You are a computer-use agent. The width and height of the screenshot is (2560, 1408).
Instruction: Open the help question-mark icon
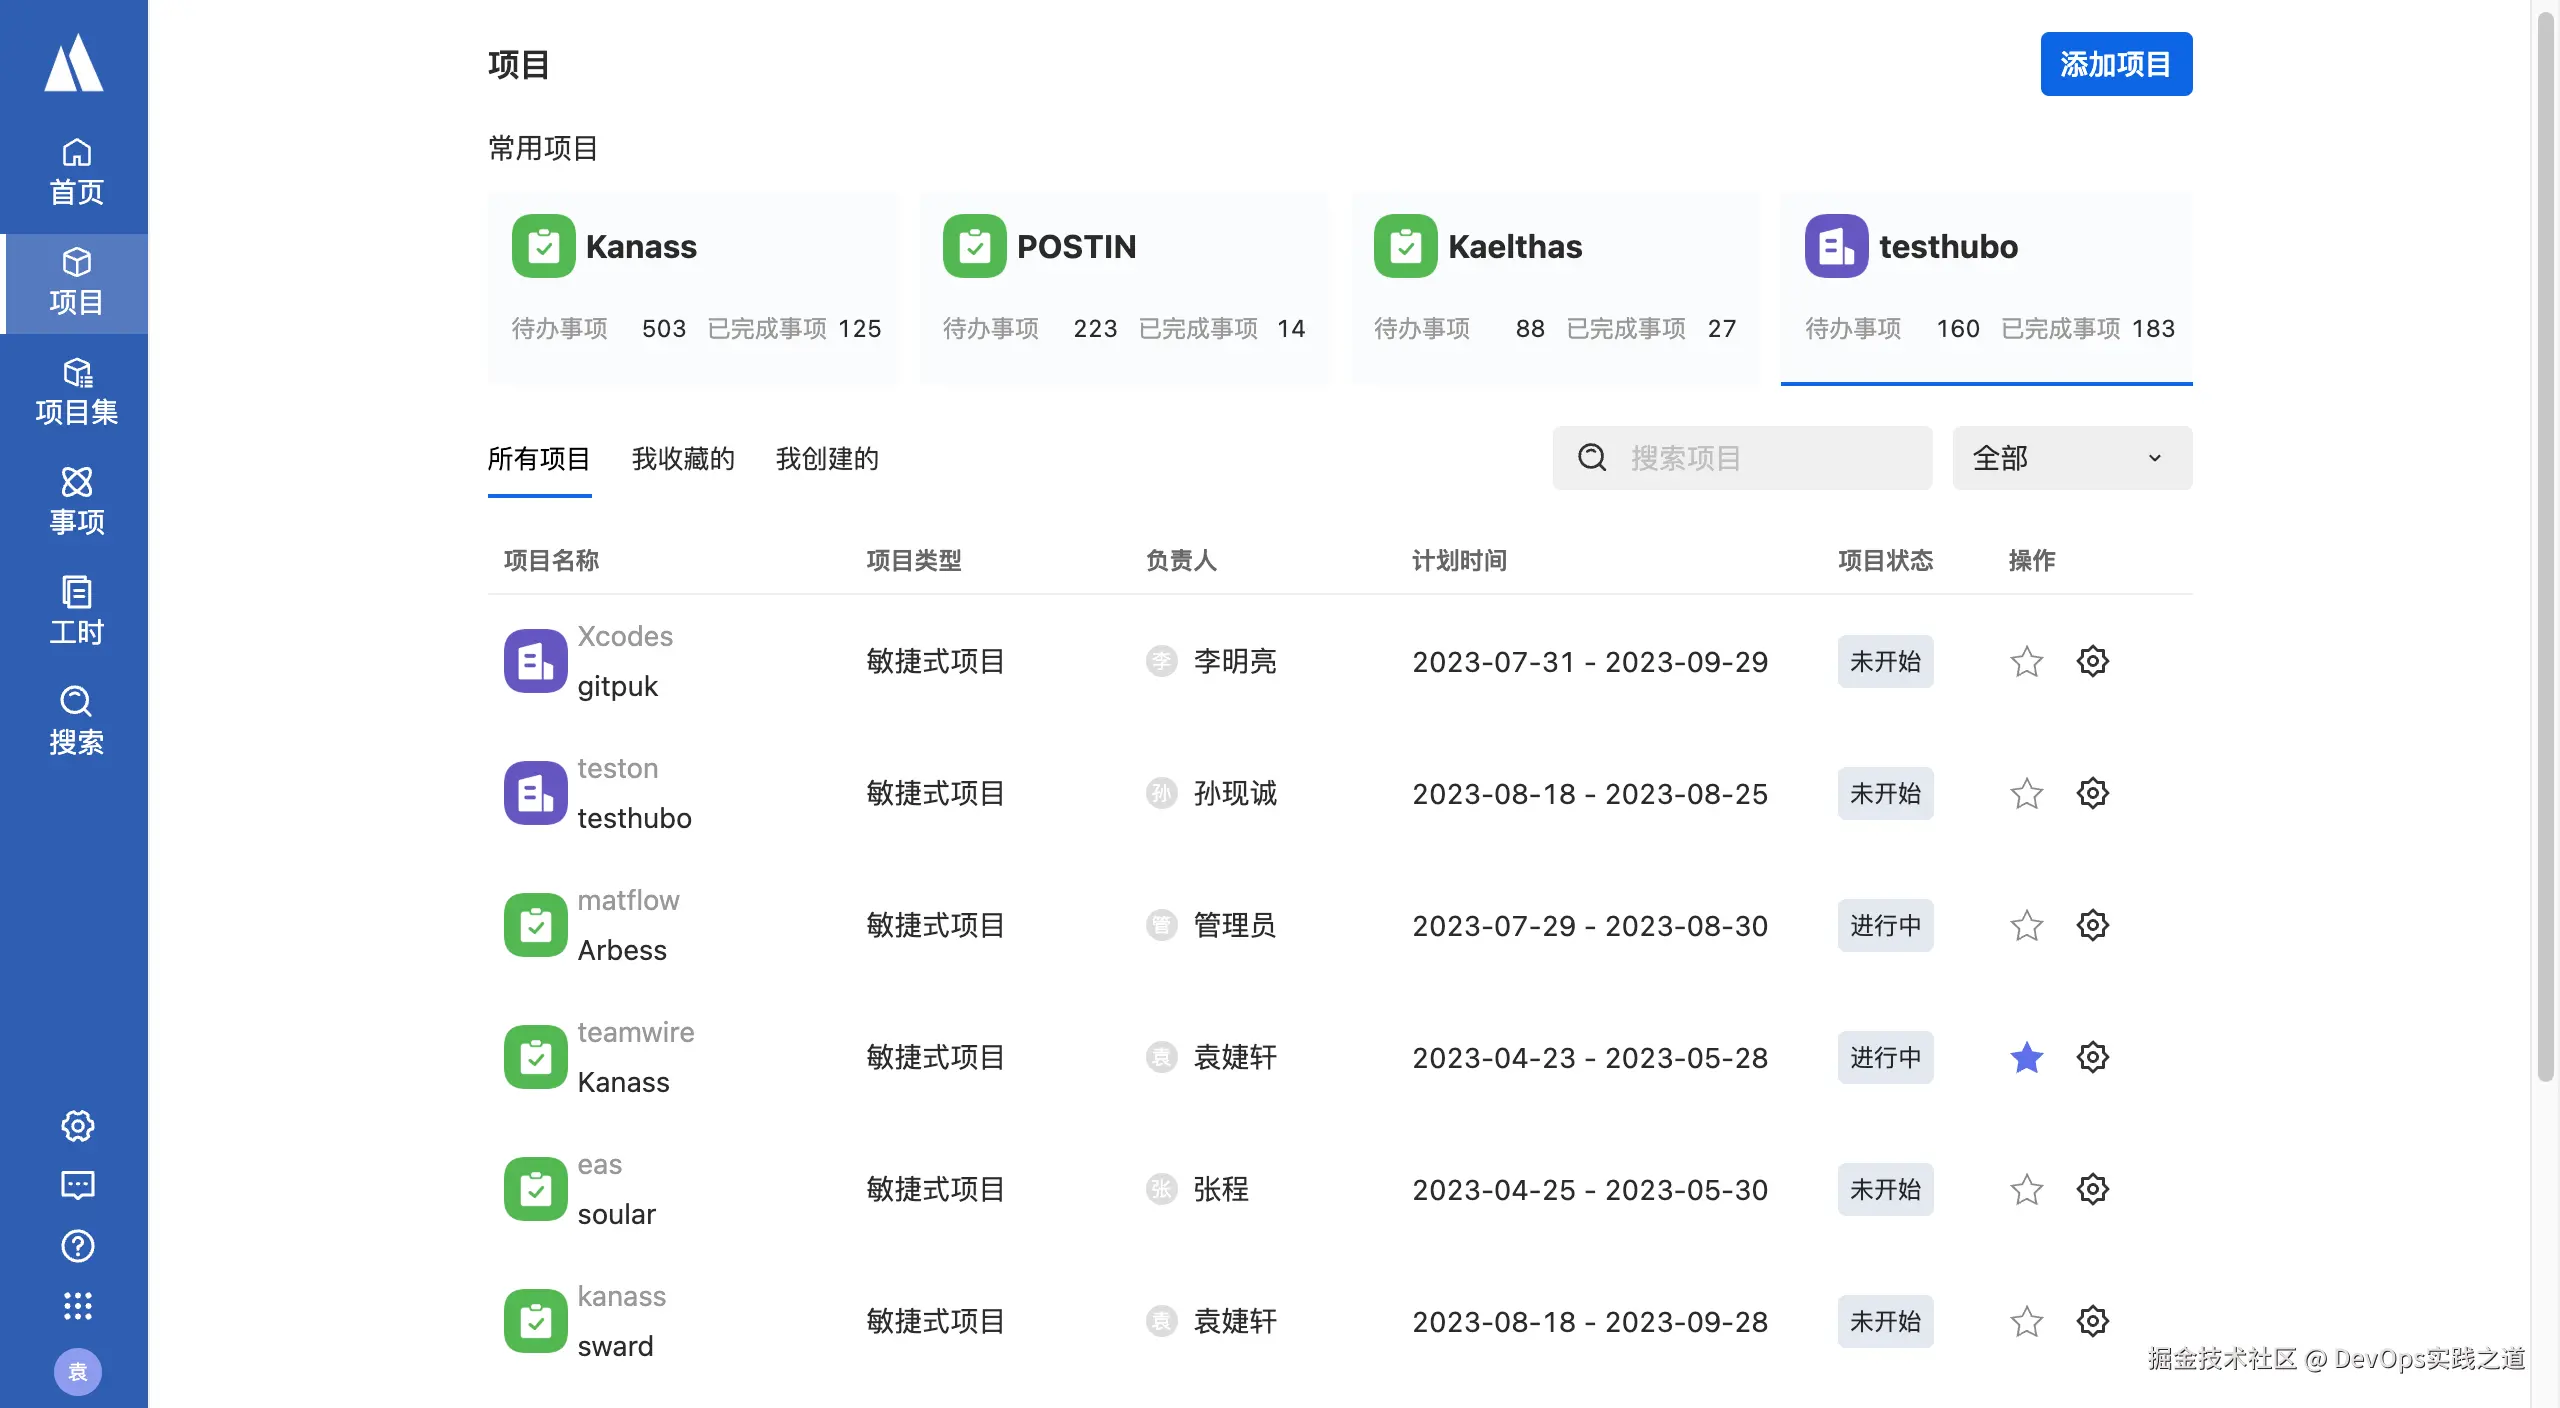pos(77,1246)
